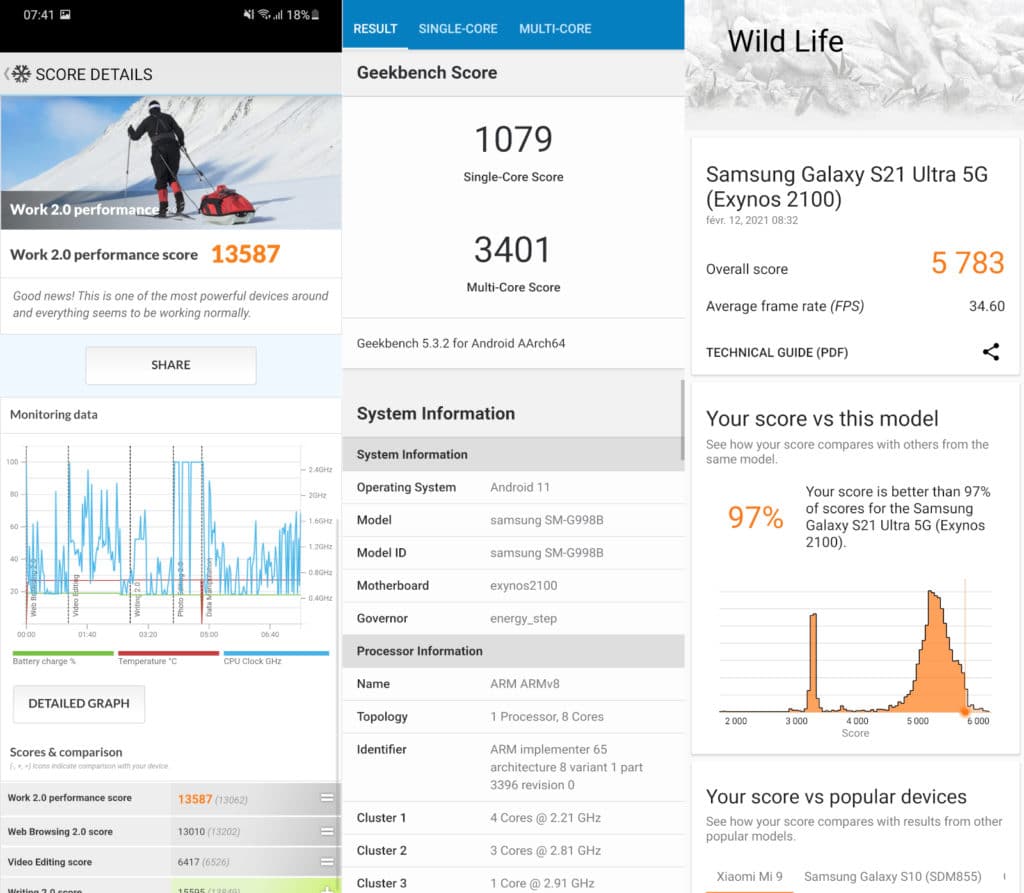This screenshot has width=1024, height=893.
Task: Tap the Geekbench 5.3.2 for Android AArch64 line
Action: point(461,344)
